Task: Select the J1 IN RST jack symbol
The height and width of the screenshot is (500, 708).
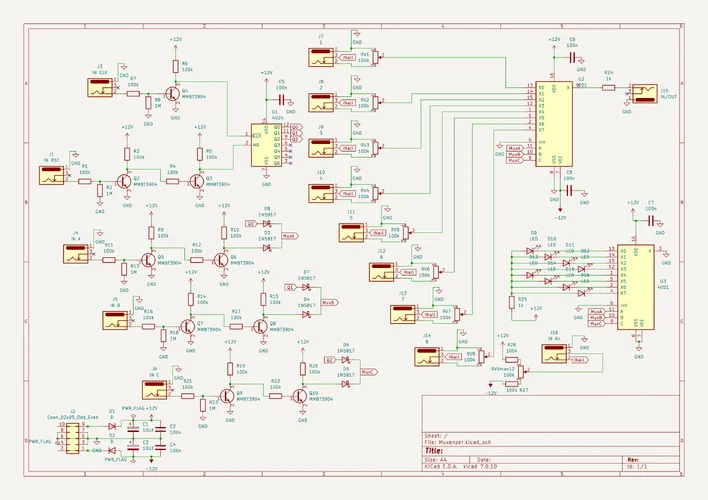Action: [x=52, y=175]
